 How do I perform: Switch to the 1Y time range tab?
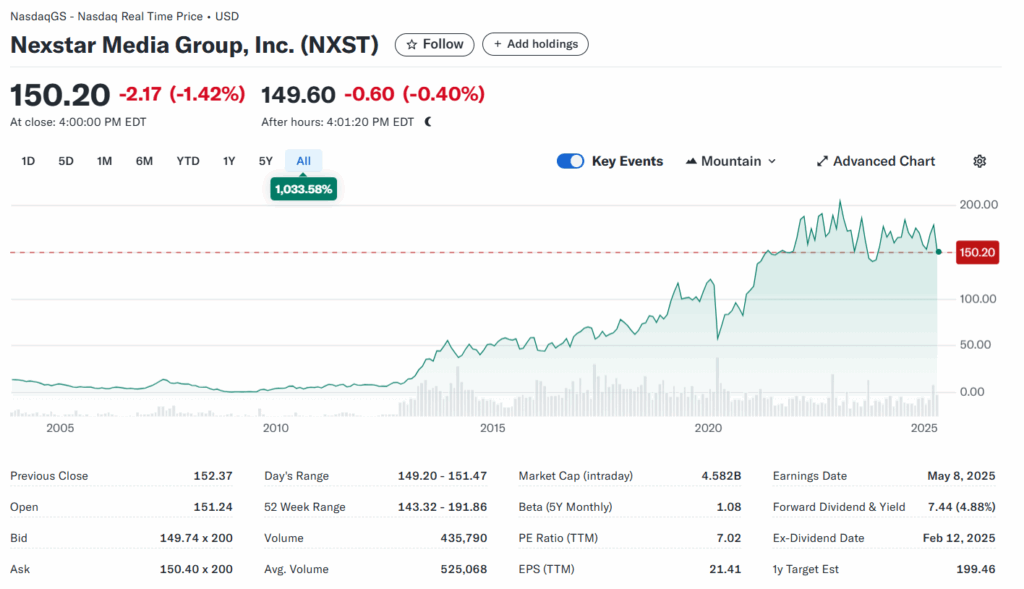[228, 160]
